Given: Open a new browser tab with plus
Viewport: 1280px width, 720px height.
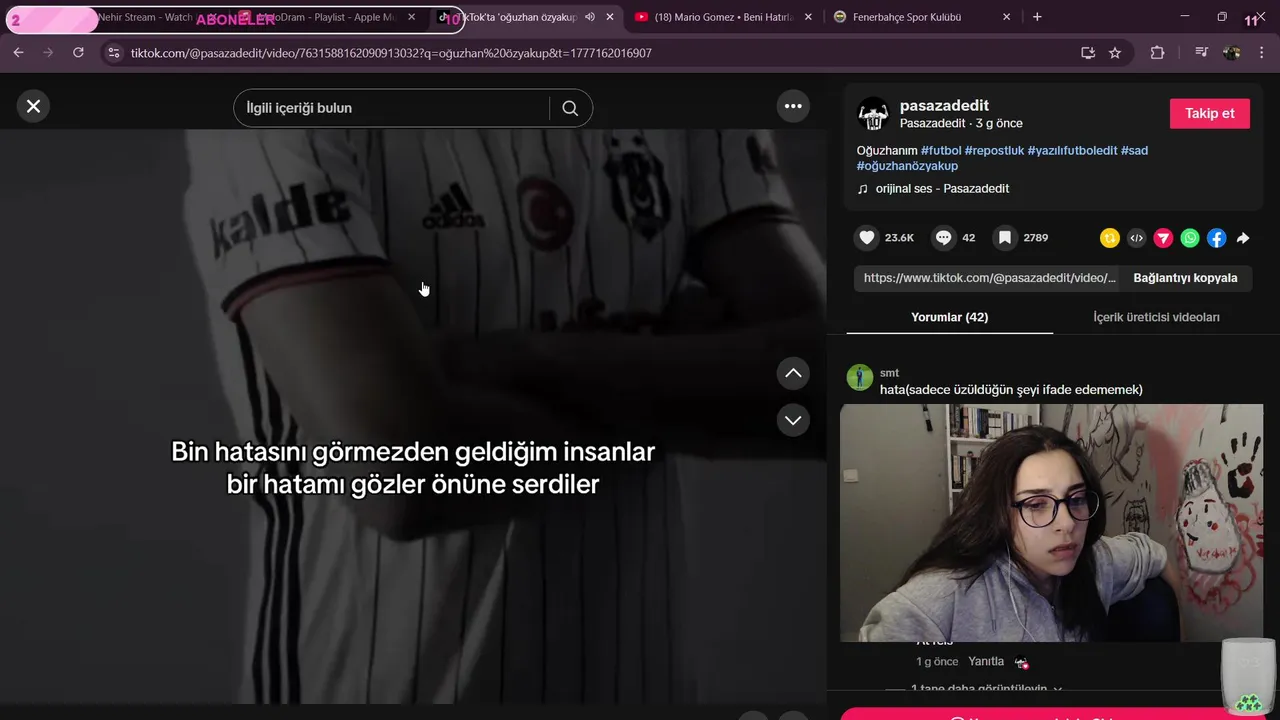Looking at the screenshot, I should point(1037,17).
